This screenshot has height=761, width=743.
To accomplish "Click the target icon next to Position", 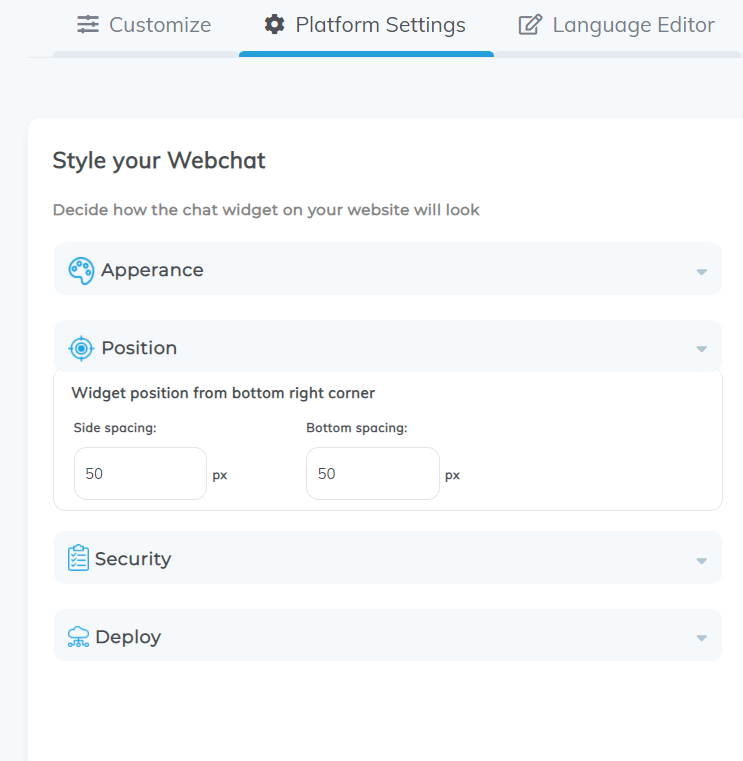I will pos(81,348).
